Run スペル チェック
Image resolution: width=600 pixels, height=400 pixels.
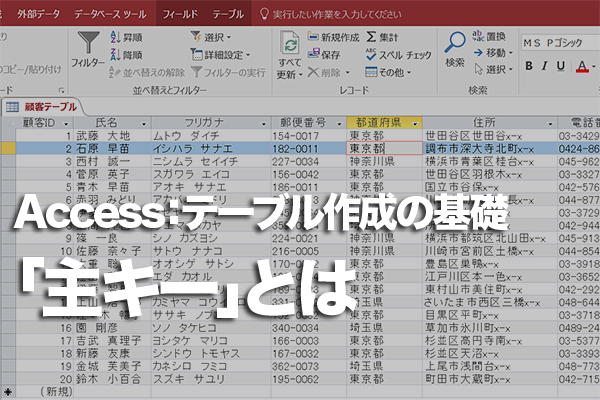tap(398, 55)
